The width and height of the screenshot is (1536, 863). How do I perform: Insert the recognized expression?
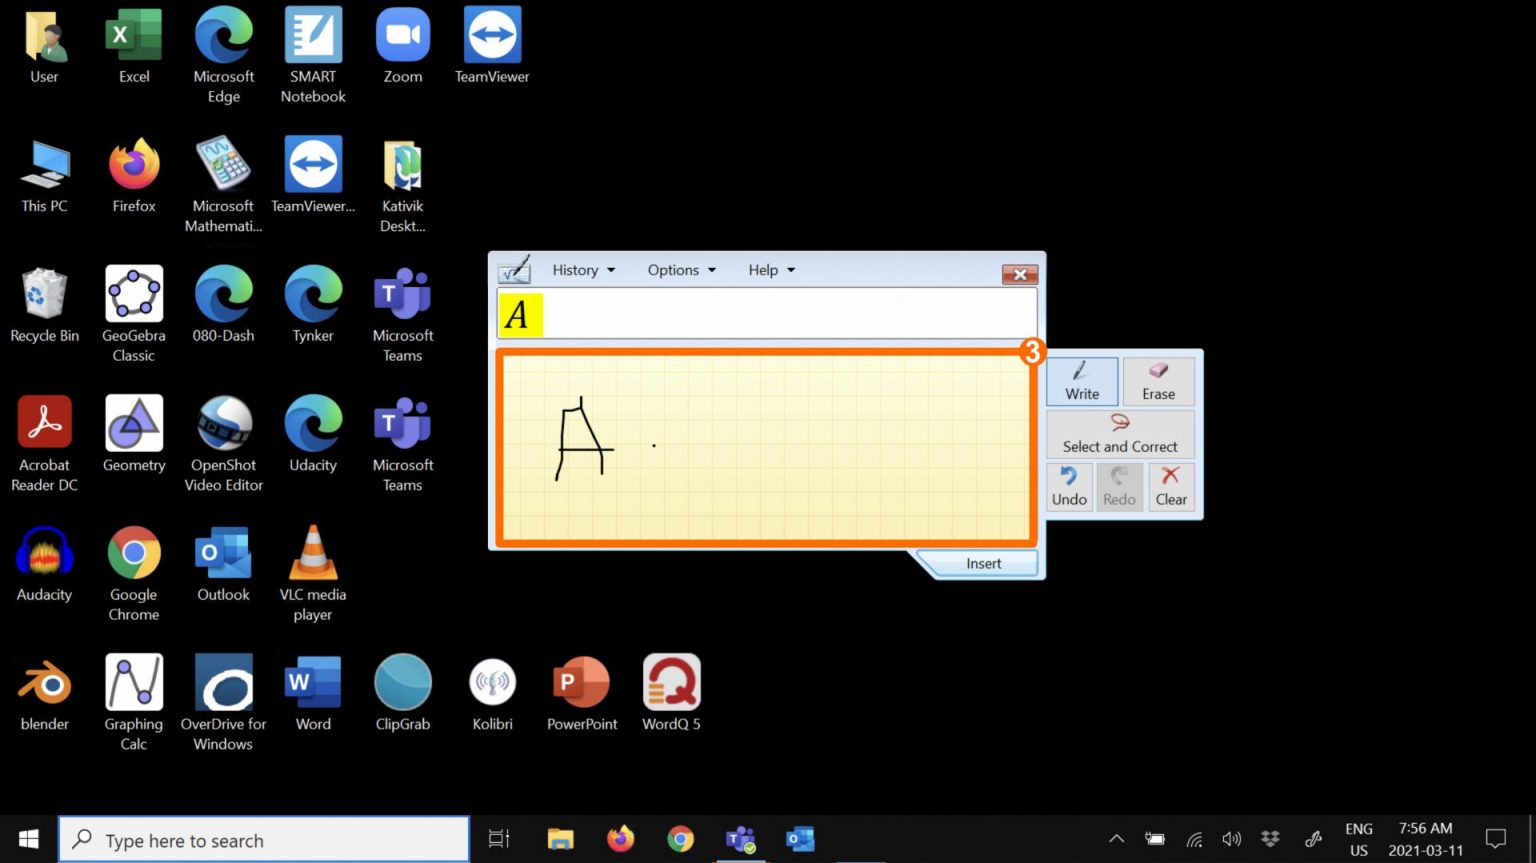983,564
